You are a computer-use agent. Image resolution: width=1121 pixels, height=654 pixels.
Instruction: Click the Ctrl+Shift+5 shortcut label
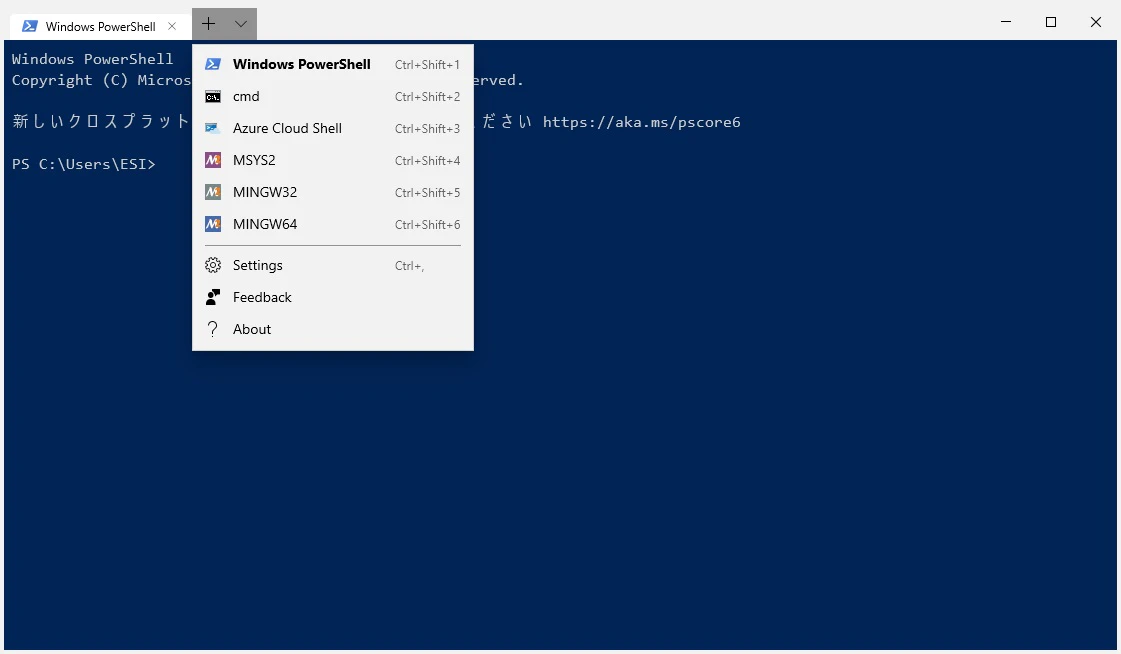coord(428,193)
